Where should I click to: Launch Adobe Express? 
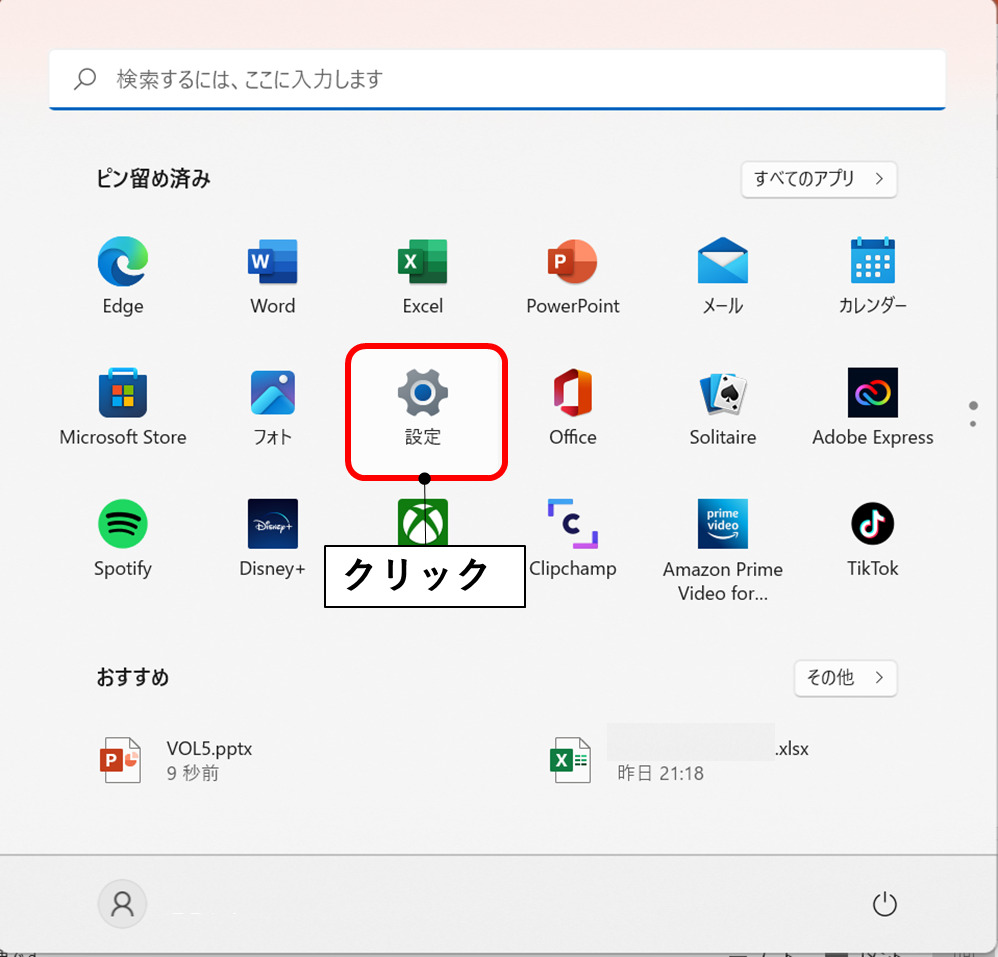pyautogui.click(x=873, y=407)
